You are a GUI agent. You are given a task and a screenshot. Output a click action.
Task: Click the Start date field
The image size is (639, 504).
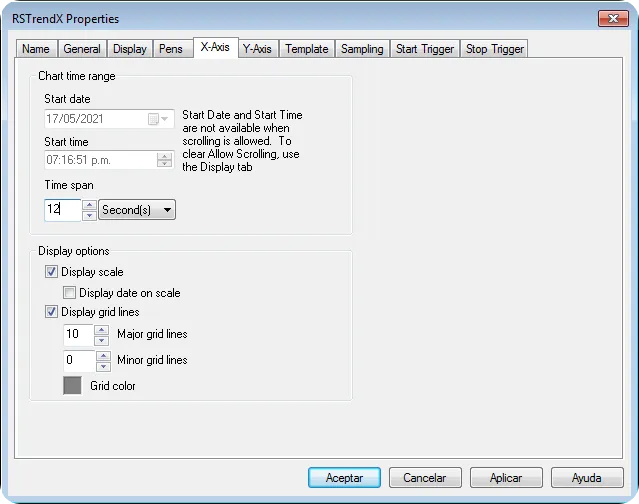click(109, 119)
